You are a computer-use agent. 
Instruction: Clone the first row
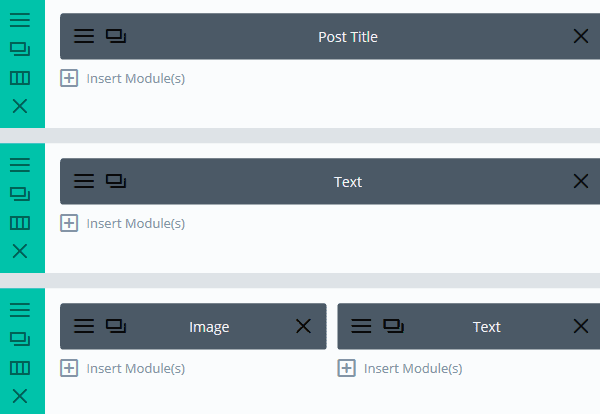(20, 49)
